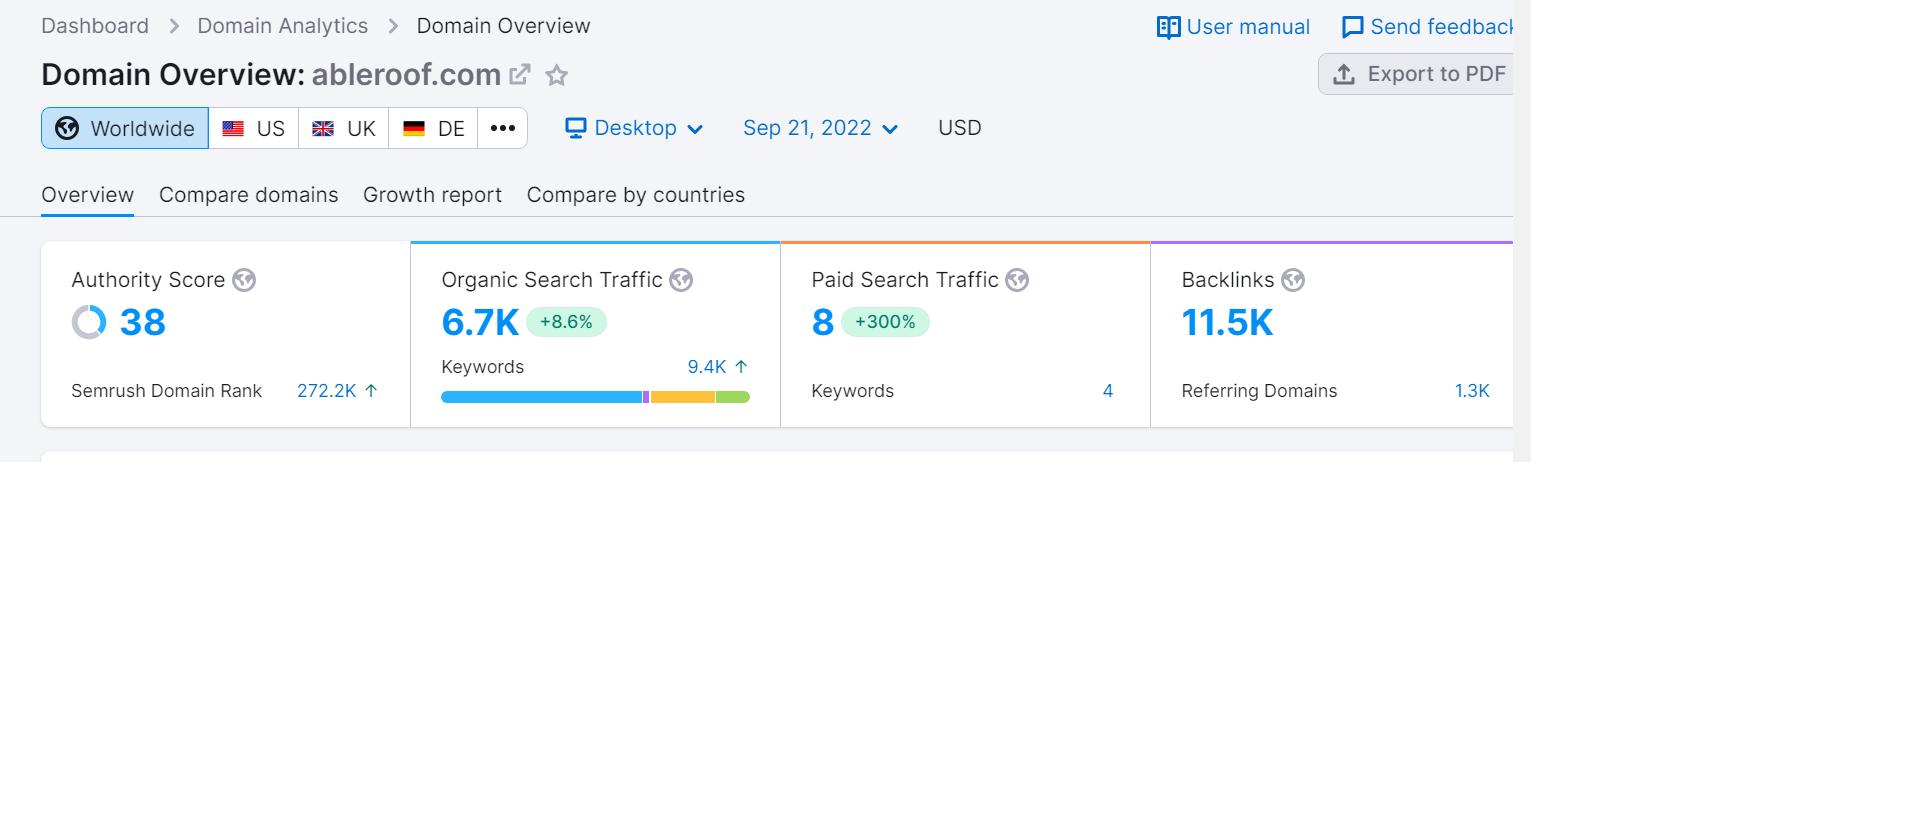Star the domain as favorite

[557, 75]
